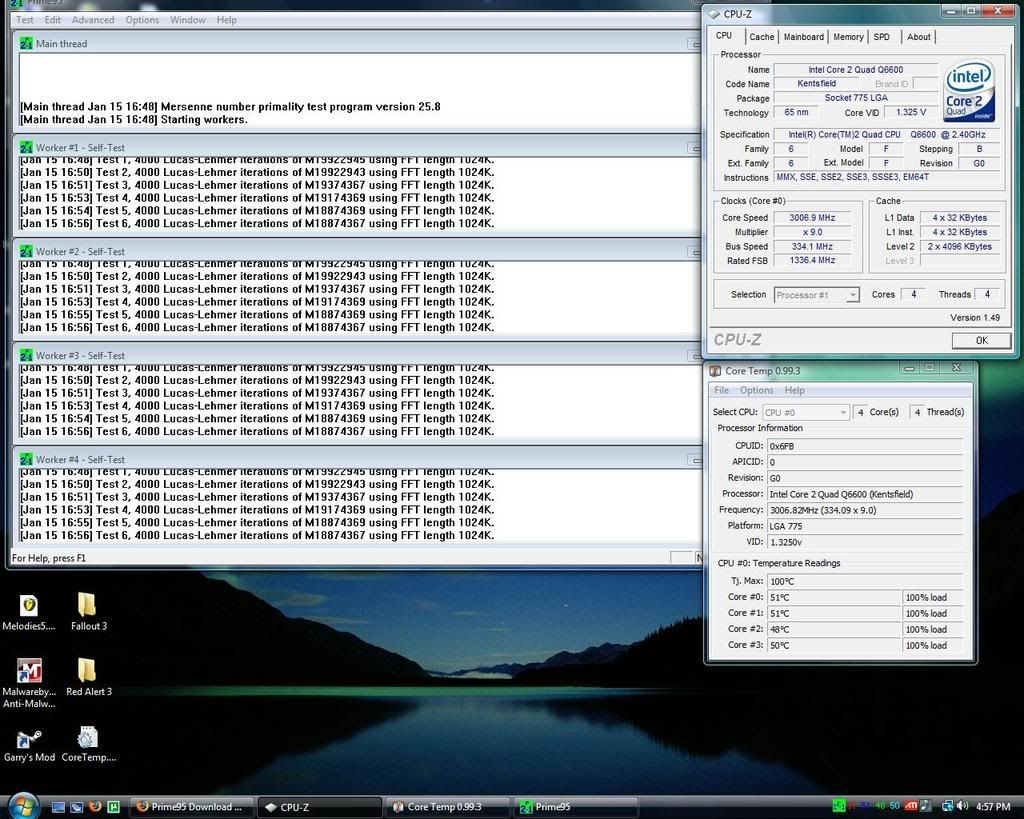
Task: Click Core #2 temperature 48°C
Action: 834,629
